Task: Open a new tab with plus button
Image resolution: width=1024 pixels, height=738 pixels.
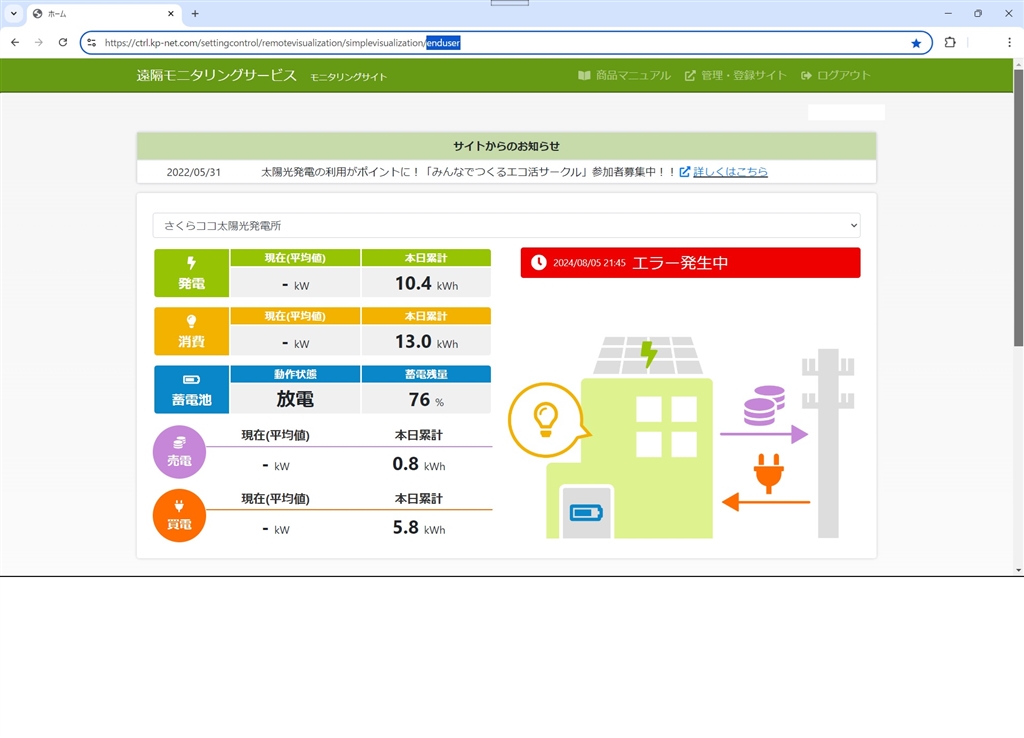Action: (x=195, y=13)
